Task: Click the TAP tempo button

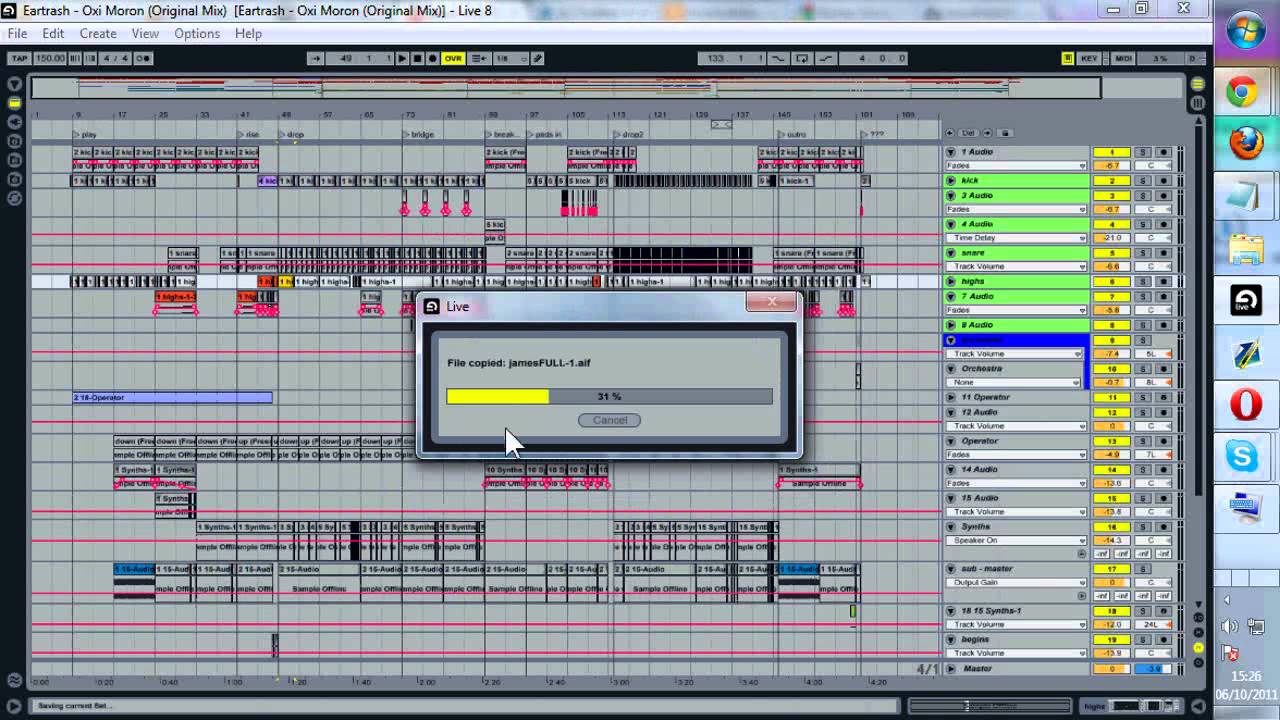Action: tap(19, 58)
